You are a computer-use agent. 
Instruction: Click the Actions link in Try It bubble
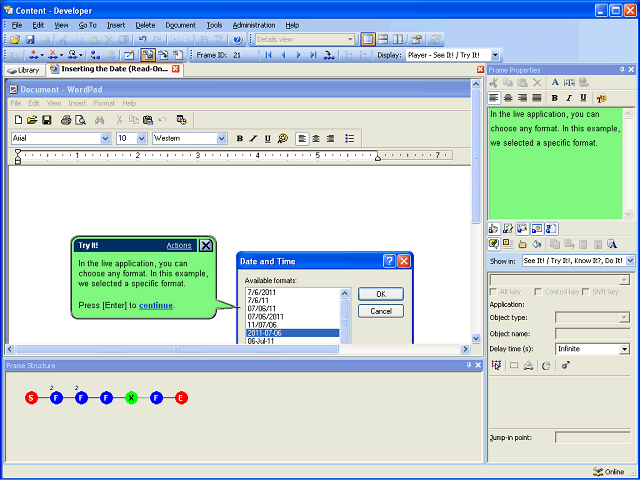[179, 245]
